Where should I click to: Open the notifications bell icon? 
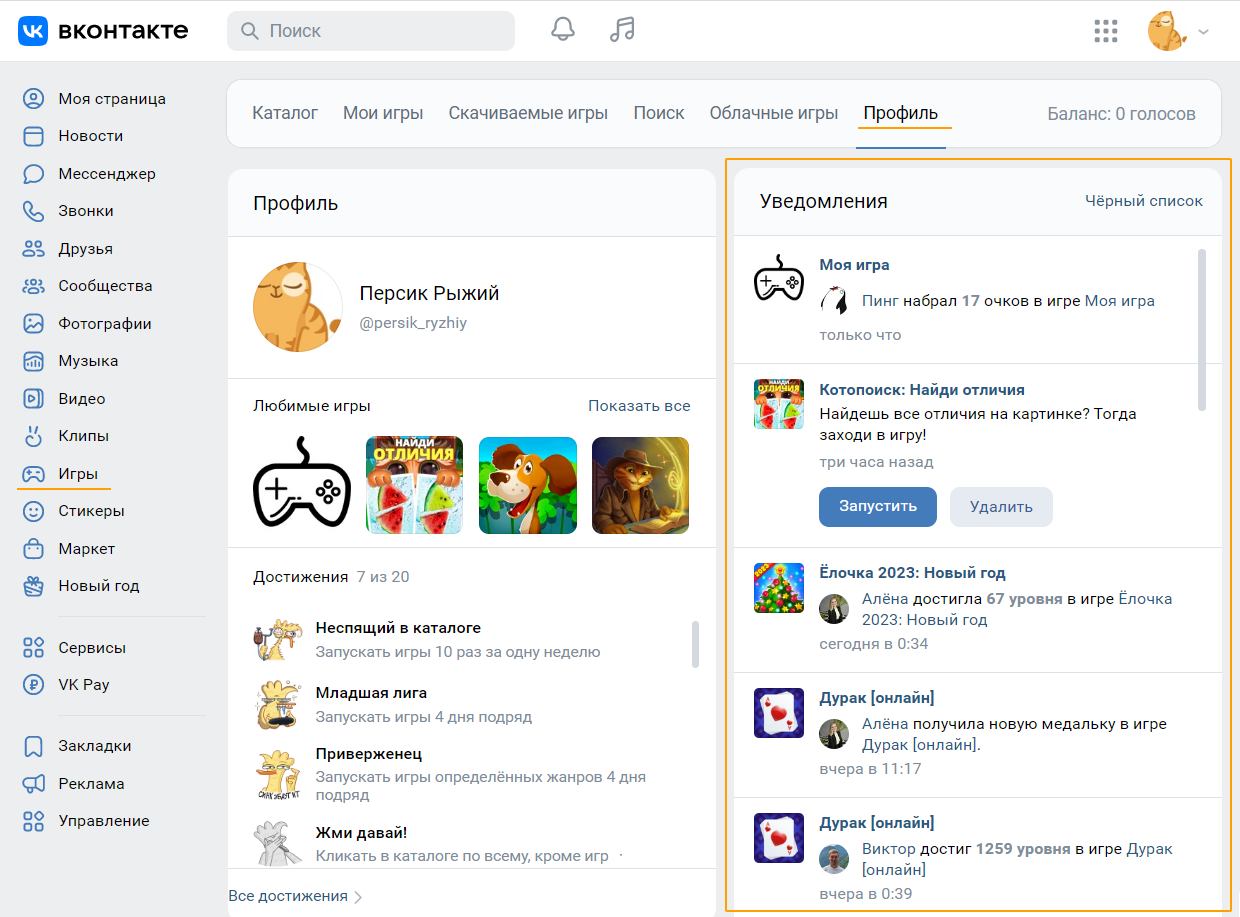pyautogui.click(x=563, y=30)
